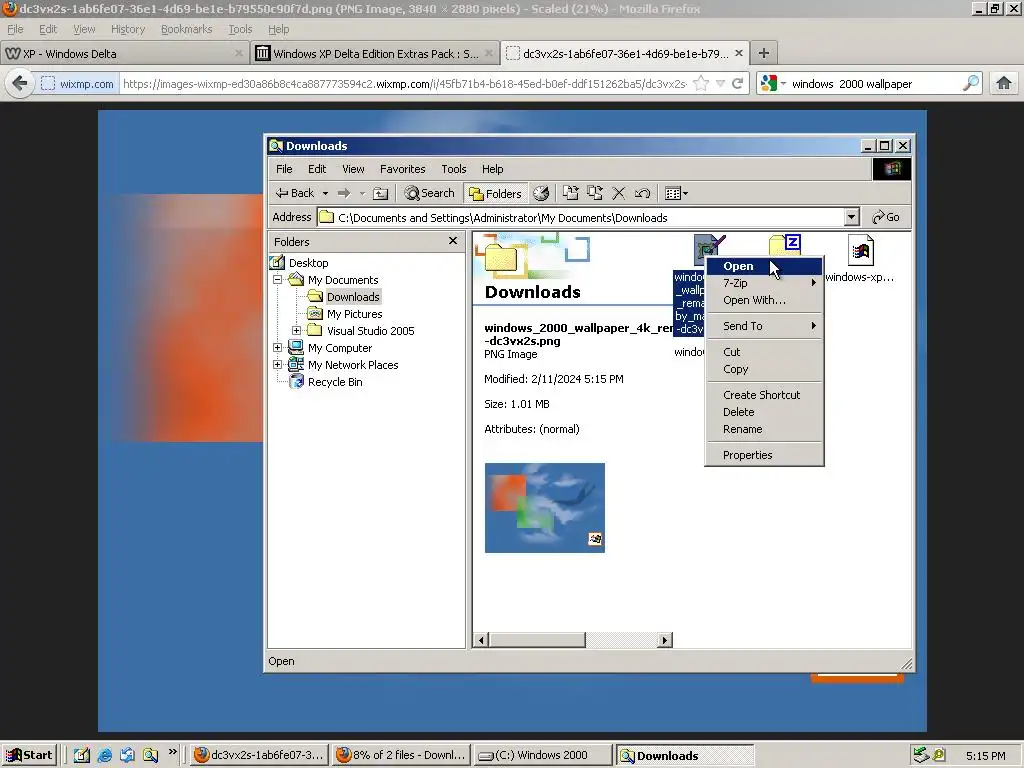This screenshot has width=1024, height=768.
Task: Click the Show Desktop quick launch icon
Action: coord(82,756)
